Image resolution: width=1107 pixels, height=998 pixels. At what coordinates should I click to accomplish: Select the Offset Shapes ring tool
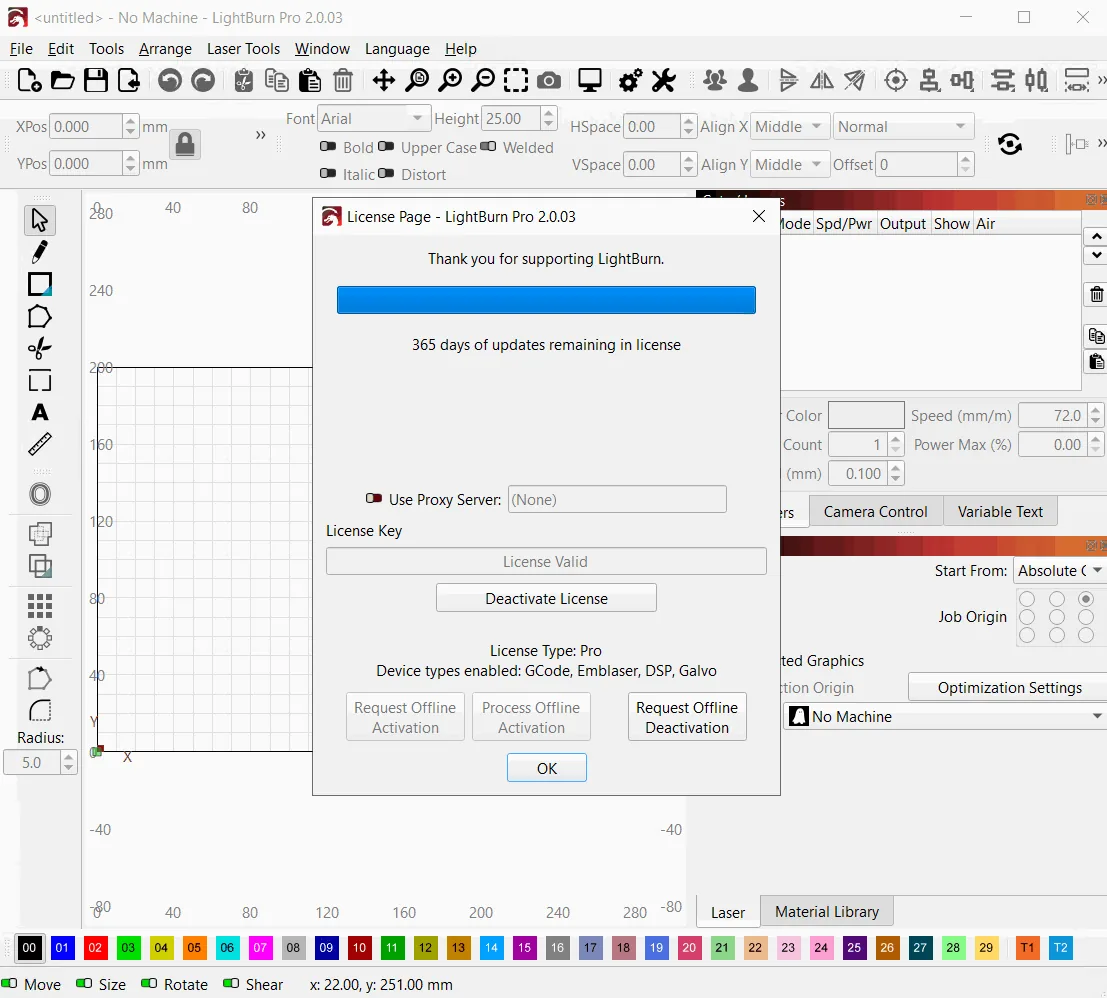click(40, 494)
